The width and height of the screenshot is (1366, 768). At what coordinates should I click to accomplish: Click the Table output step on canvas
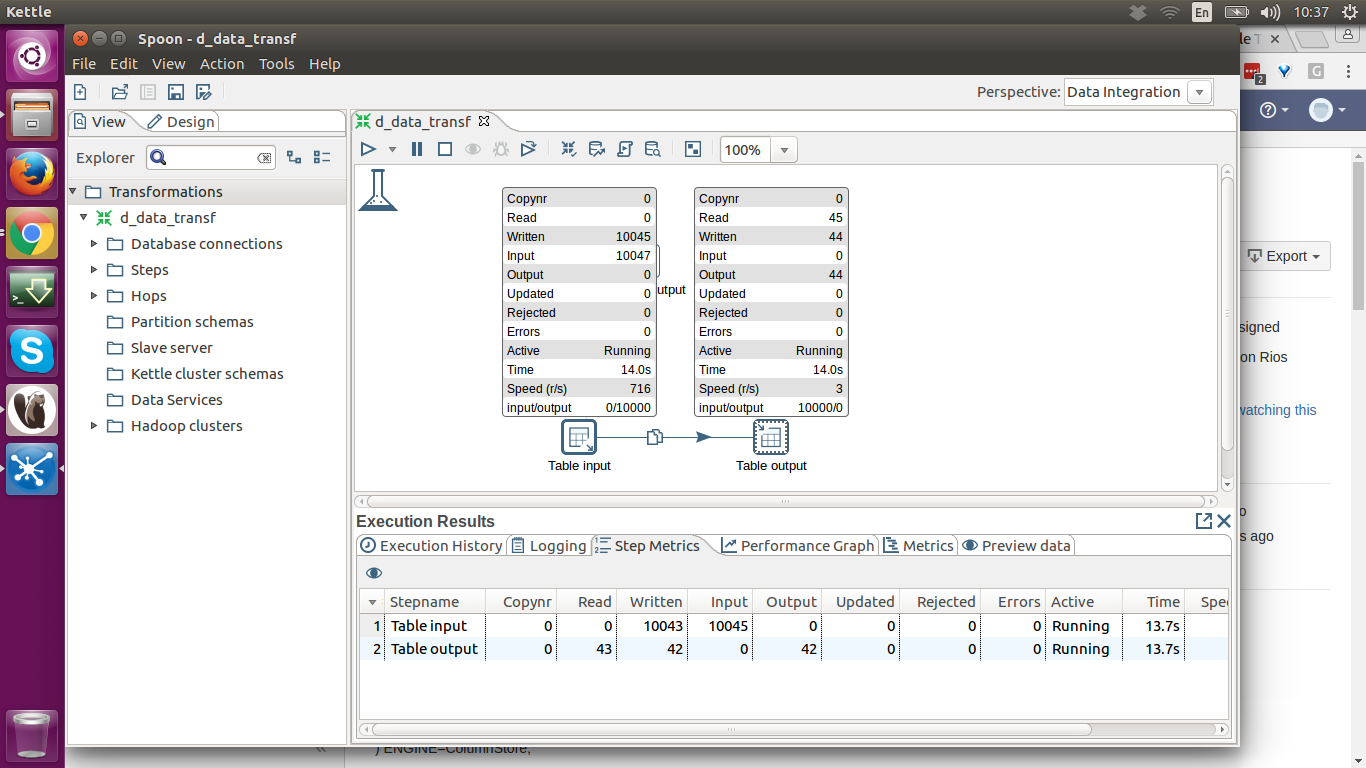(770, 437)
